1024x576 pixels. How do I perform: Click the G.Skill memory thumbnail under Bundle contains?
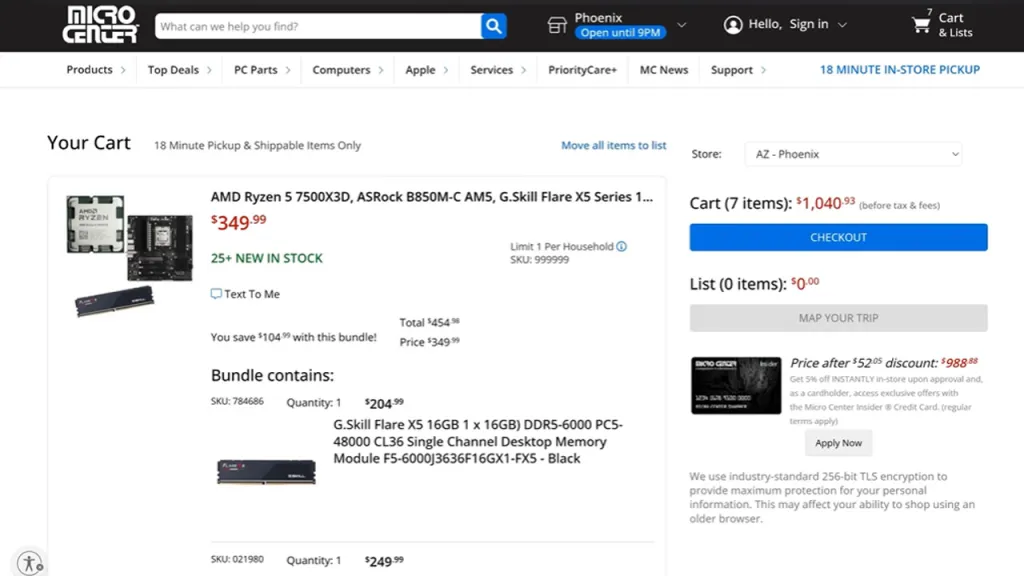coord(266,472)
